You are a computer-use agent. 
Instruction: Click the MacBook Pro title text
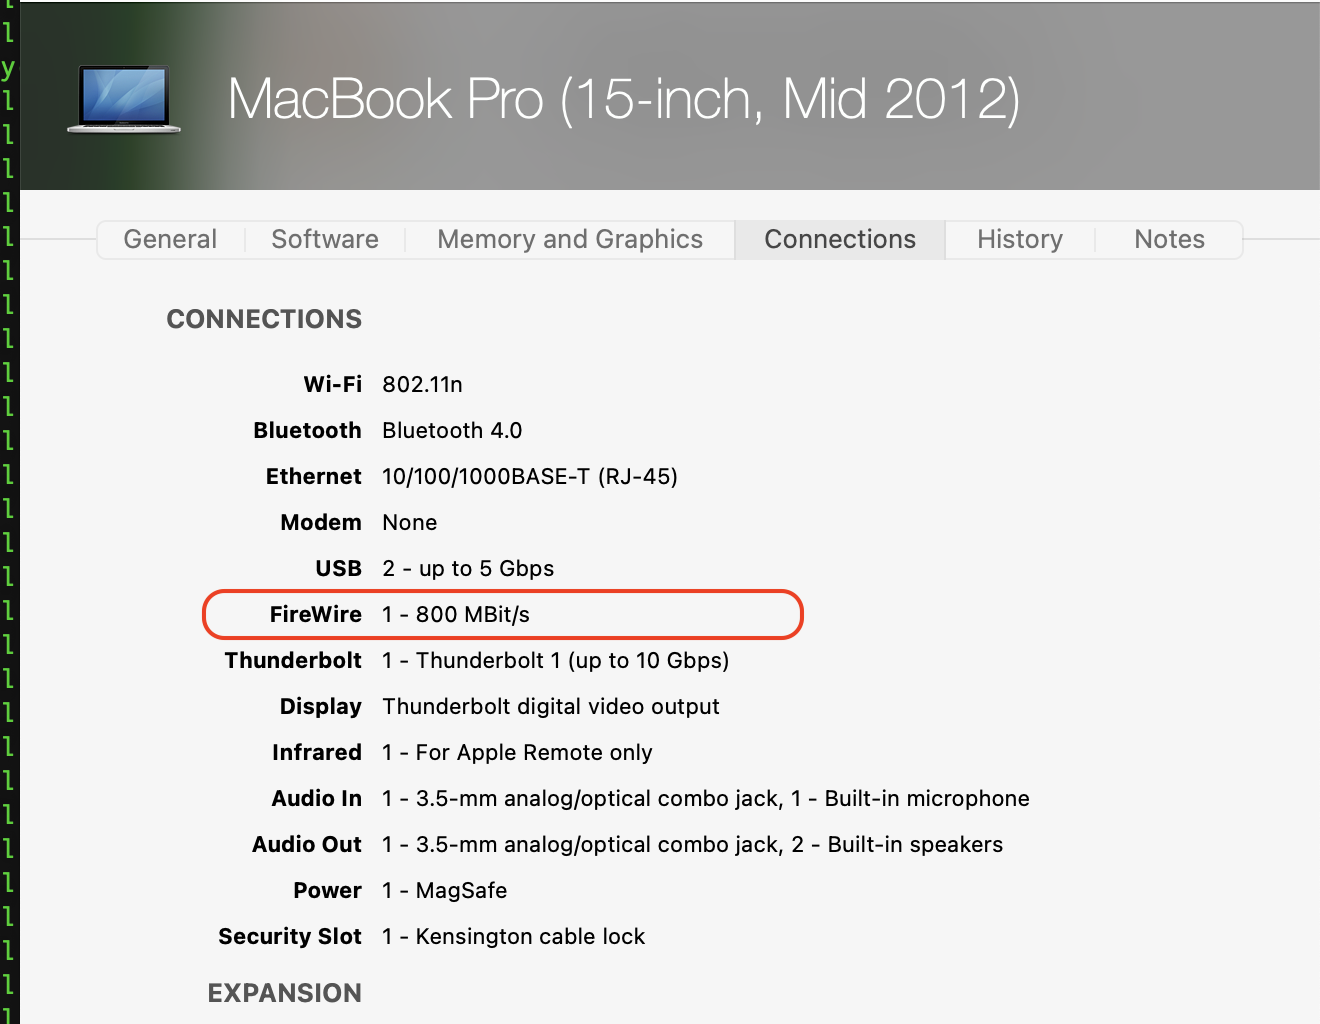point(625,98)
